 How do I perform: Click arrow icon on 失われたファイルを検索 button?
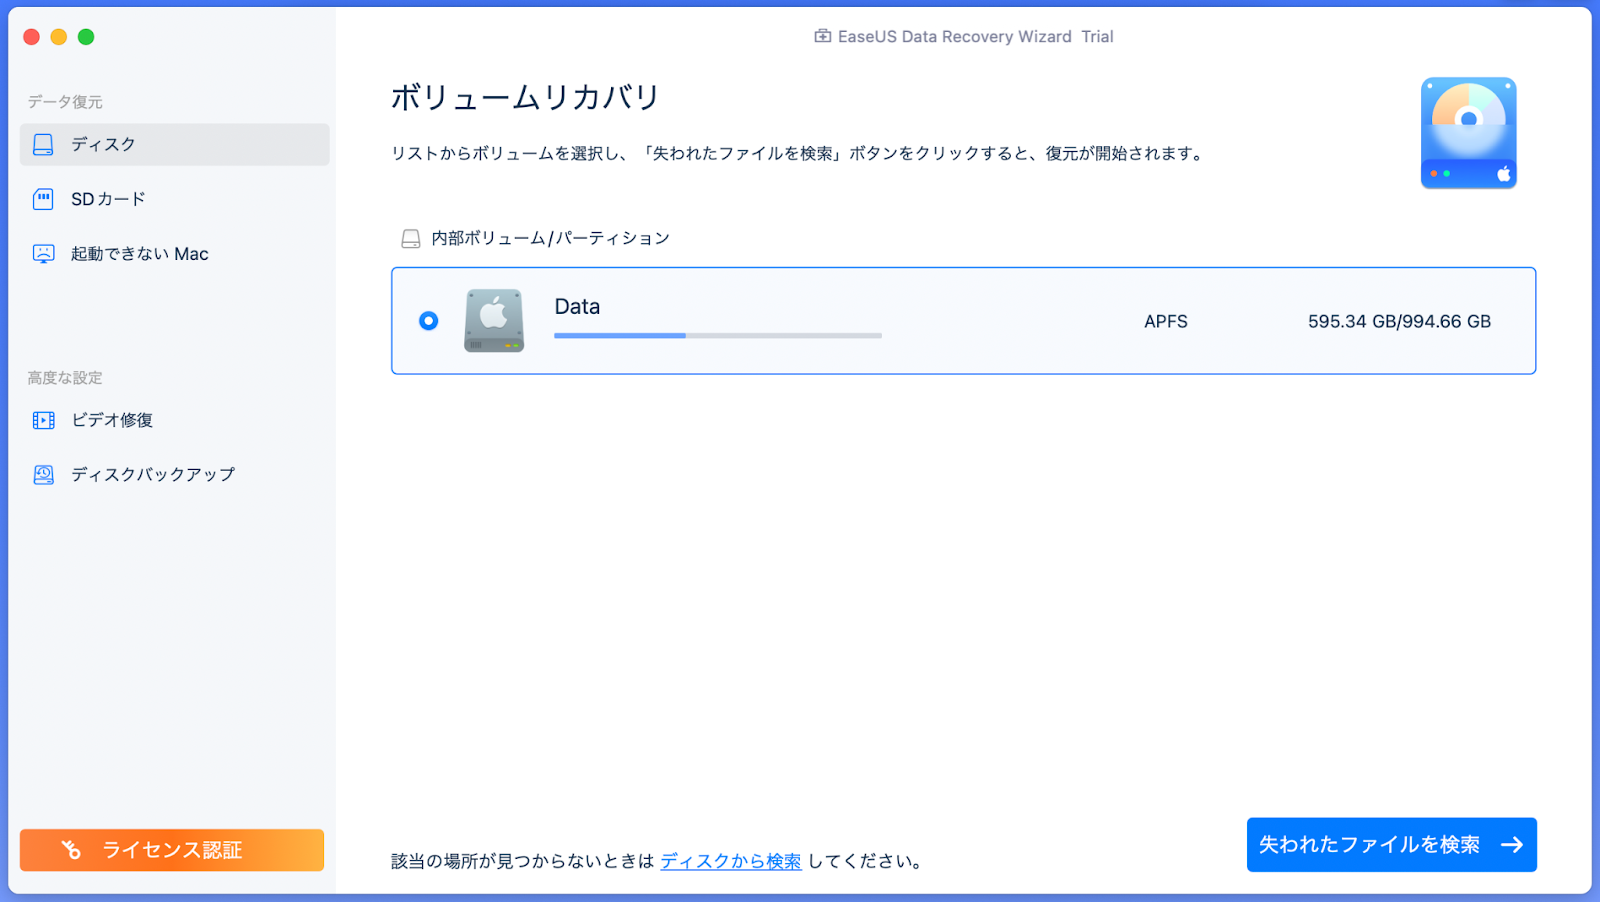1512,845
